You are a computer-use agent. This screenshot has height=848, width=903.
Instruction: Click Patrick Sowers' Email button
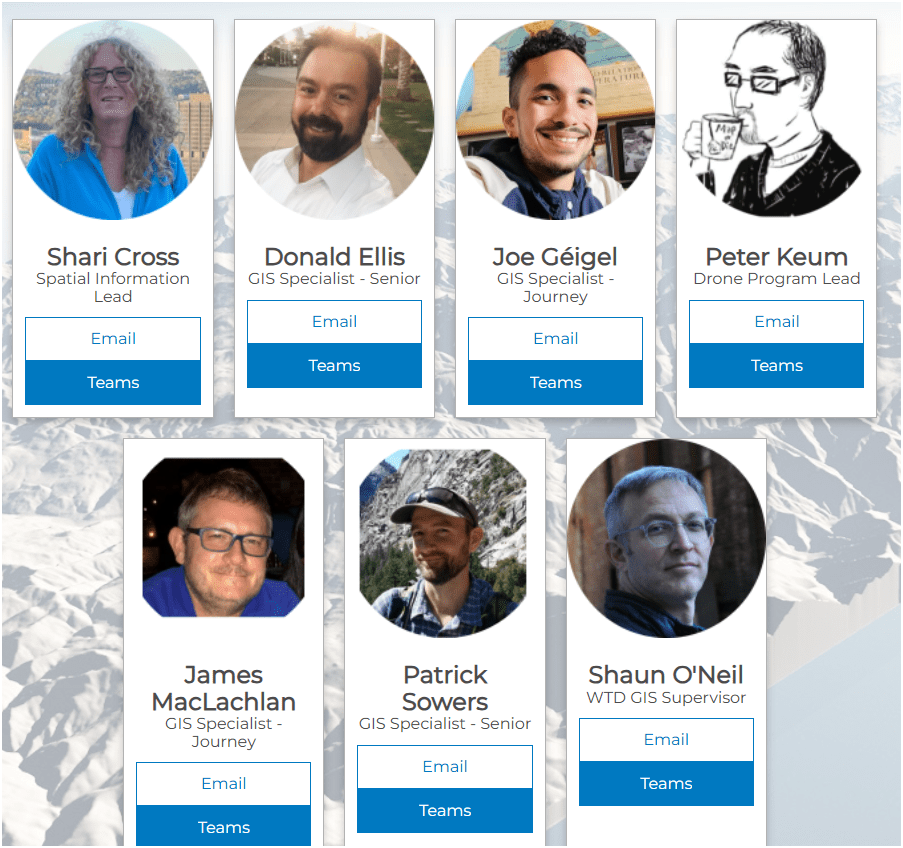point(445,767)
